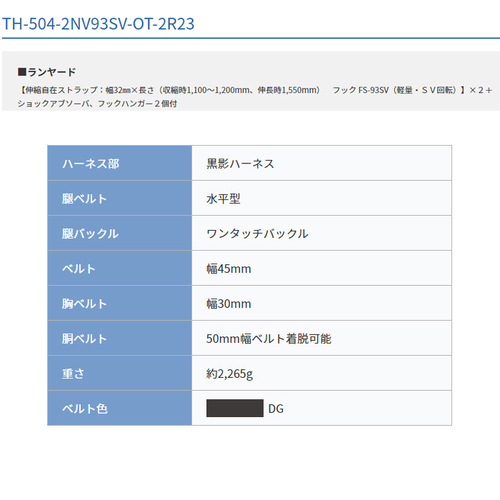The height and width of the screenshot is (500, 500).
Task: Select the 胸ベルト row label
Action: pyautogui.click(x=84, y=304)
